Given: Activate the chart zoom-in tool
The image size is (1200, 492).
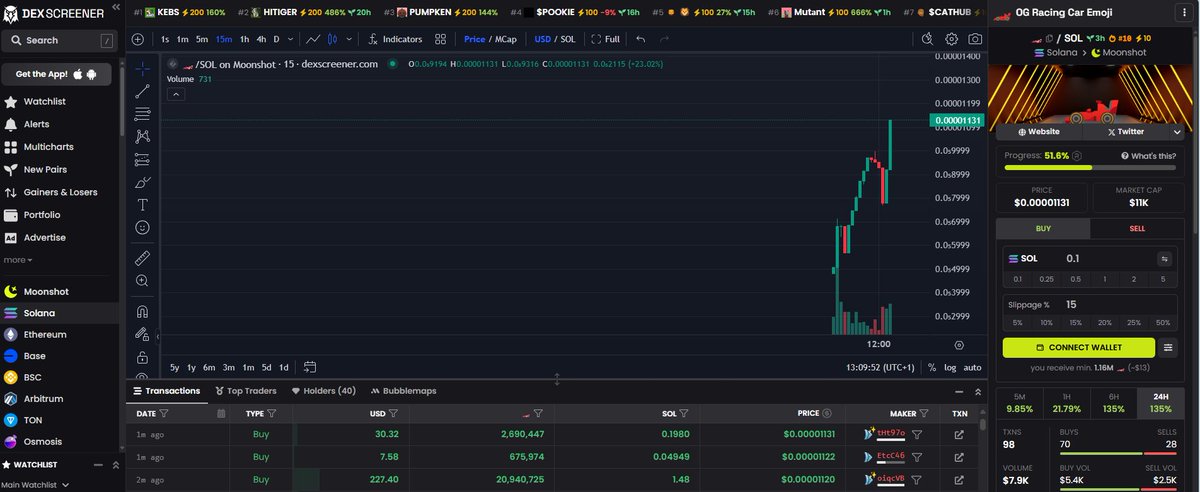Looking at the screenshot, I should click(x=142, y=281).
